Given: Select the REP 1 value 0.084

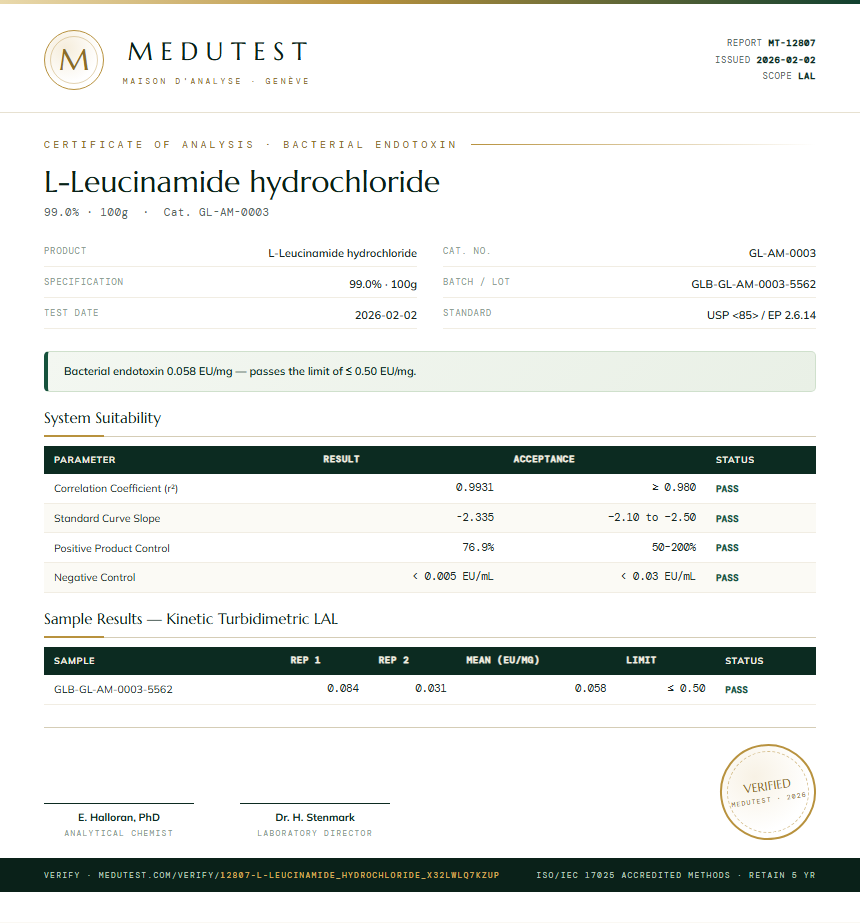Looking at the screenshot, I should click(x=343, y=688).
